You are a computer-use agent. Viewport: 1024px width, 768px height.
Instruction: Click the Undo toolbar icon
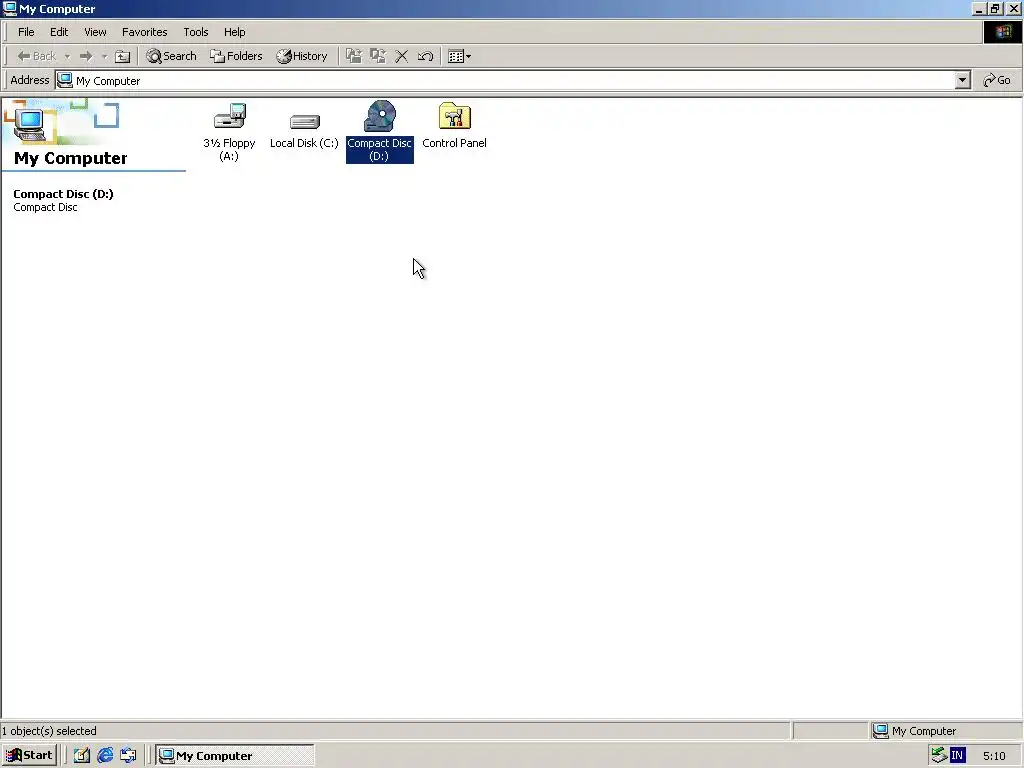[x=425, y=56]
